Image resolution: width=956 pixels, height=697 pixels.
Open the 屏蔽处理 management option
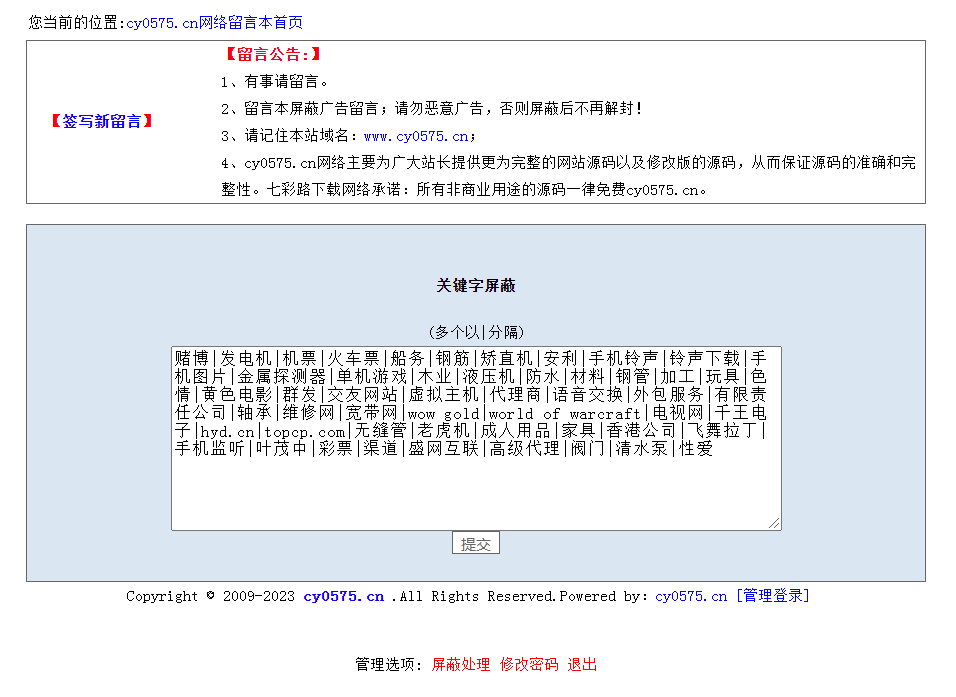(x=461, y=665)
